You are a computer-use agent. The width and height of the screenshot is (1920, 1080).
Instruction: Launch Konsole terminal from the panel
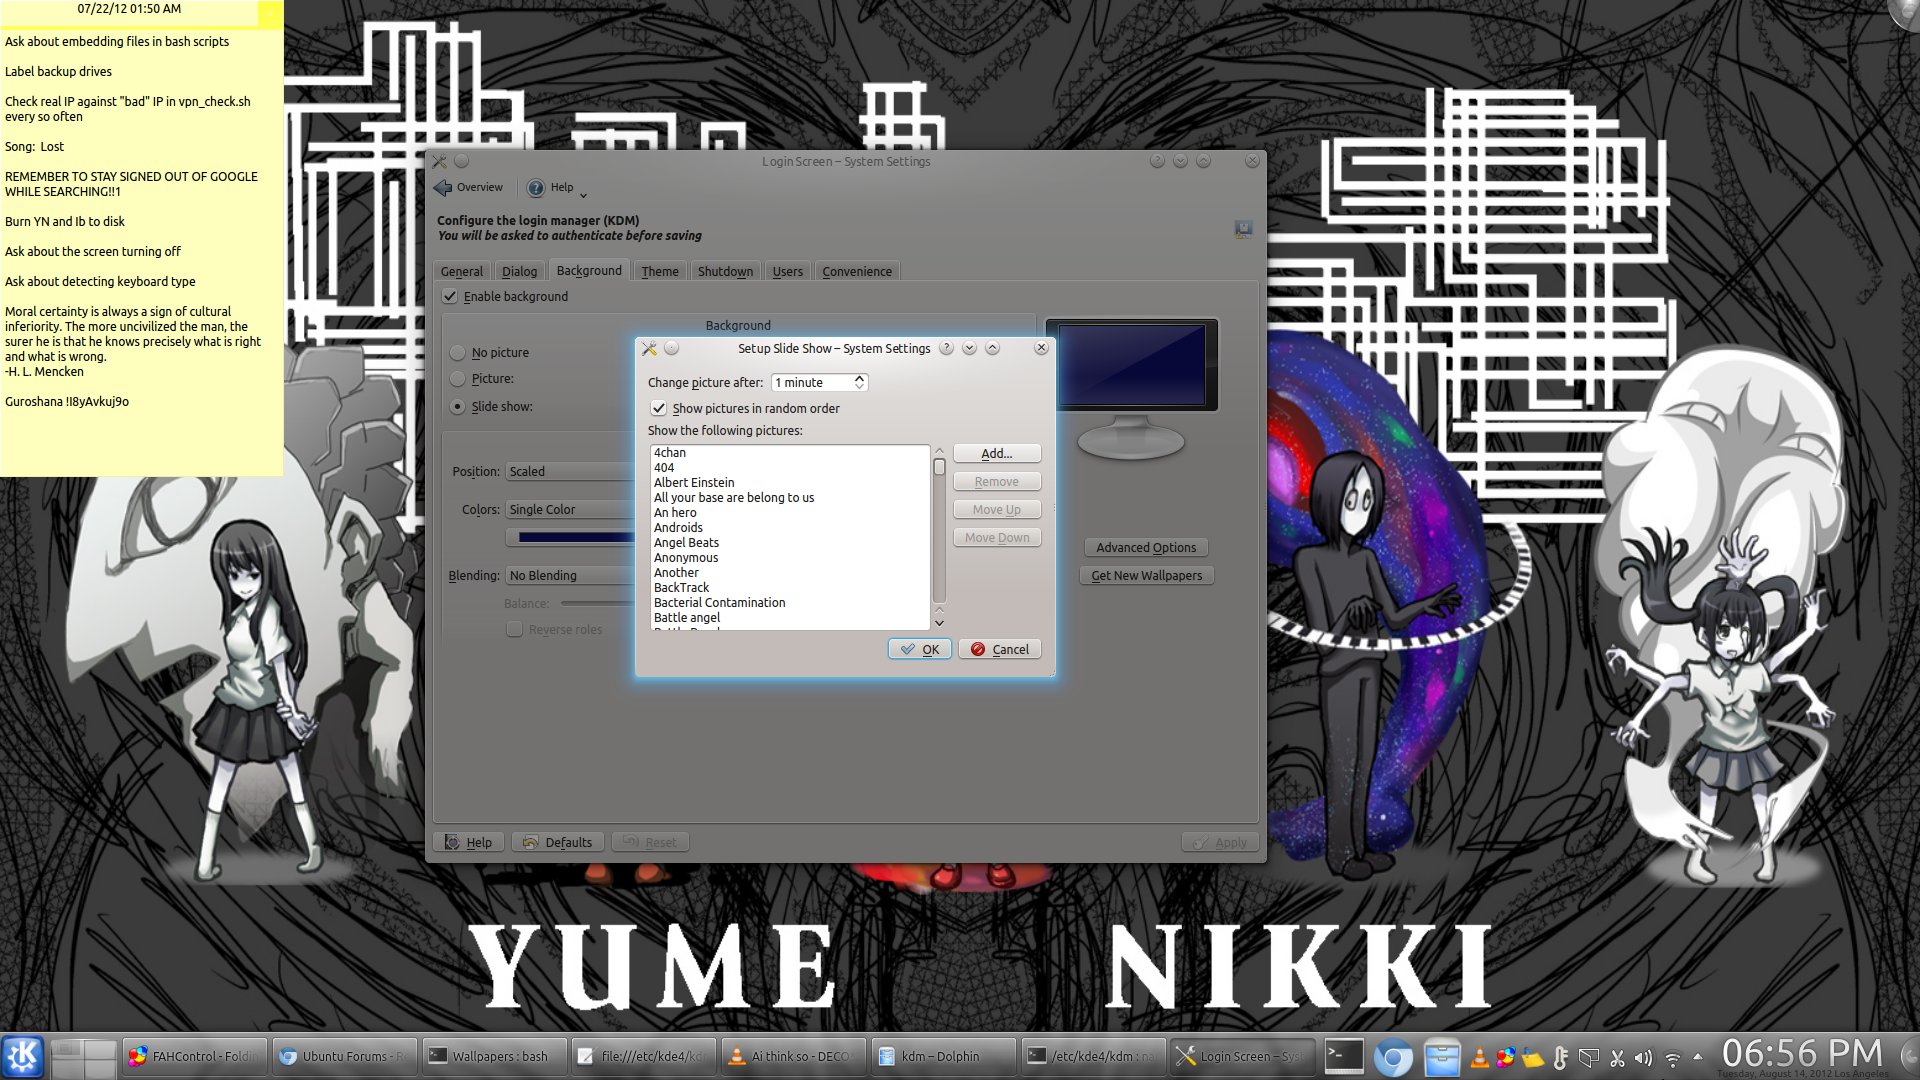[x=1343, y=1056]
